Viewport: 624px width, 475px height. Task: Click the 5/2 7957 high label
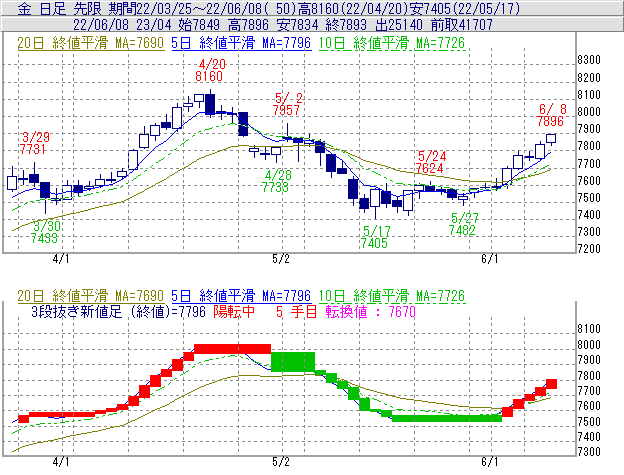pos(287,104)
